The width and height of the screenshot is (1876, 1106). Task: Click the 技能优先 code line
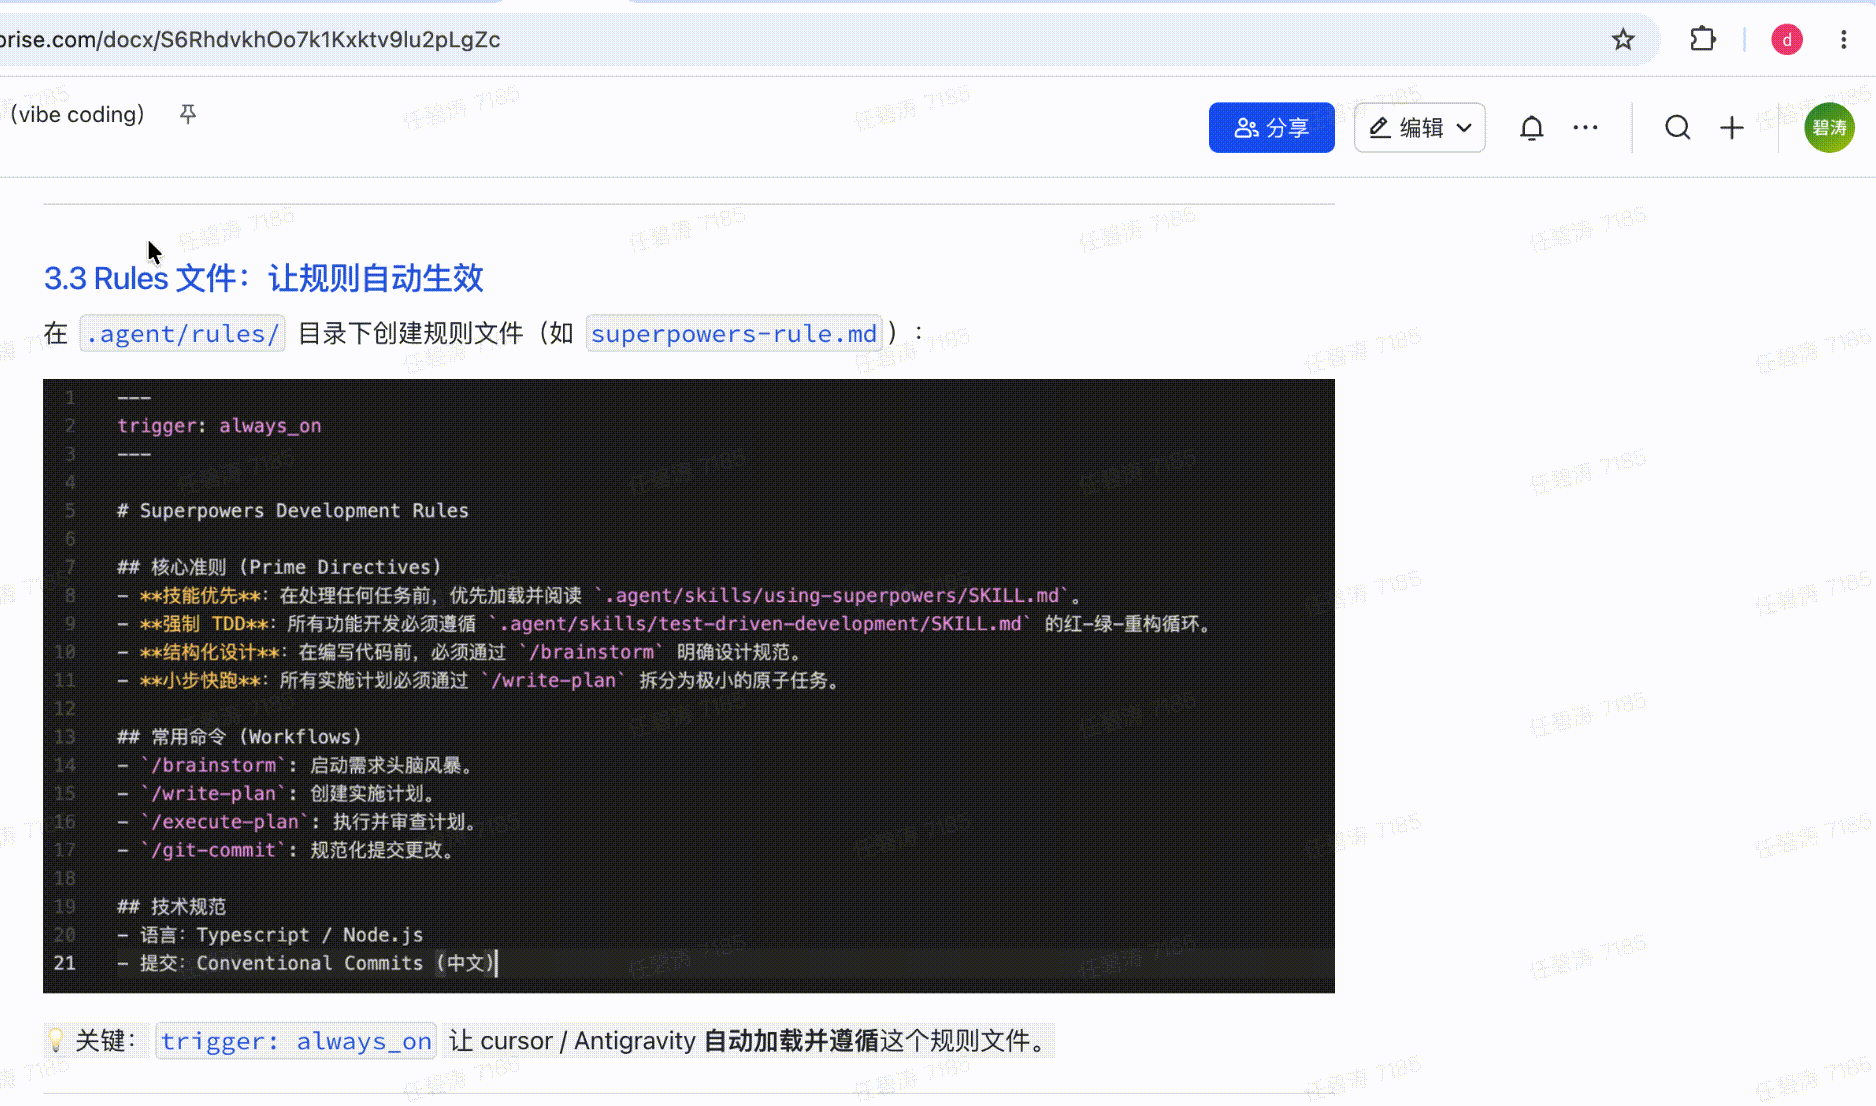[x=599, y=596]
